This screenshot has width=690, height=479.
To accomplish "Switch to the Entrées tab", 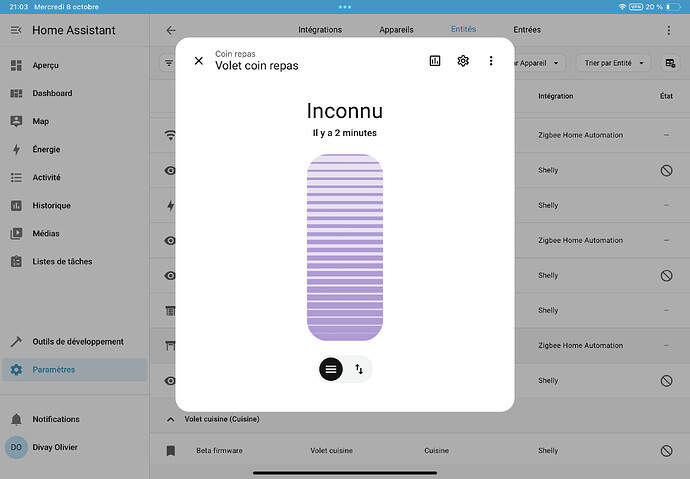I will 527,29.
